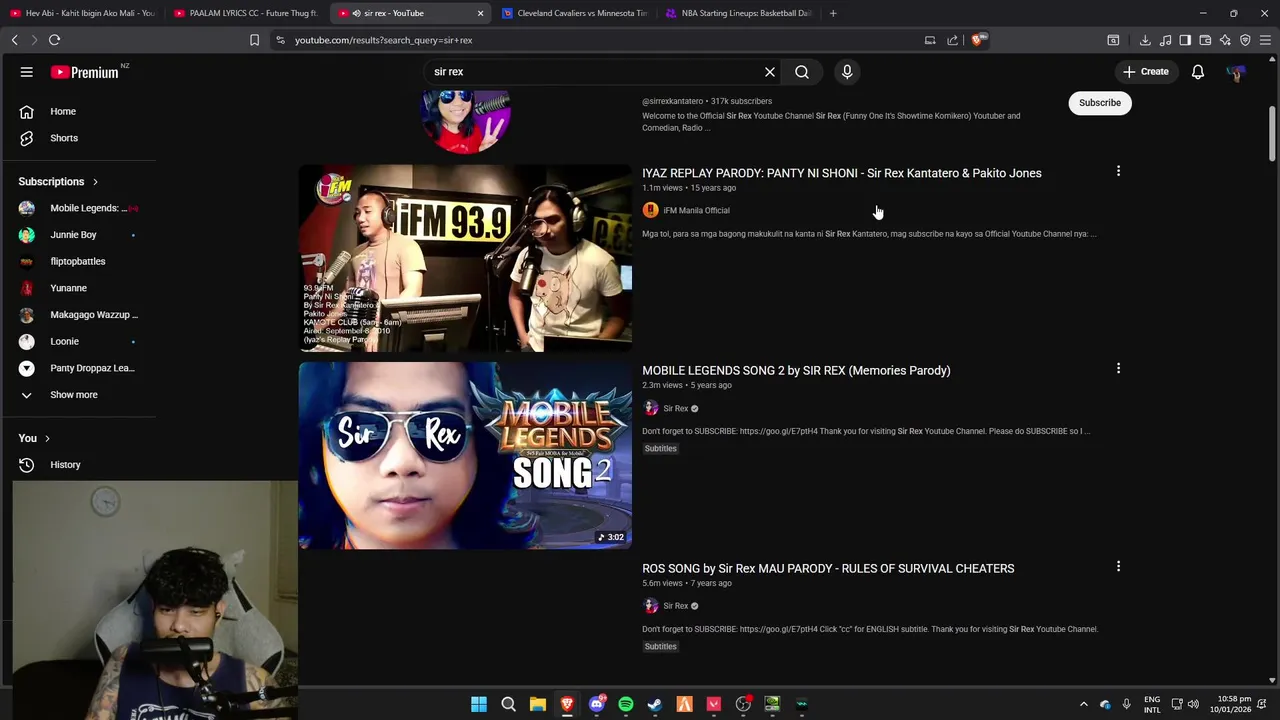Click the Create button

pyautogui.click(x=1145, y=72)
